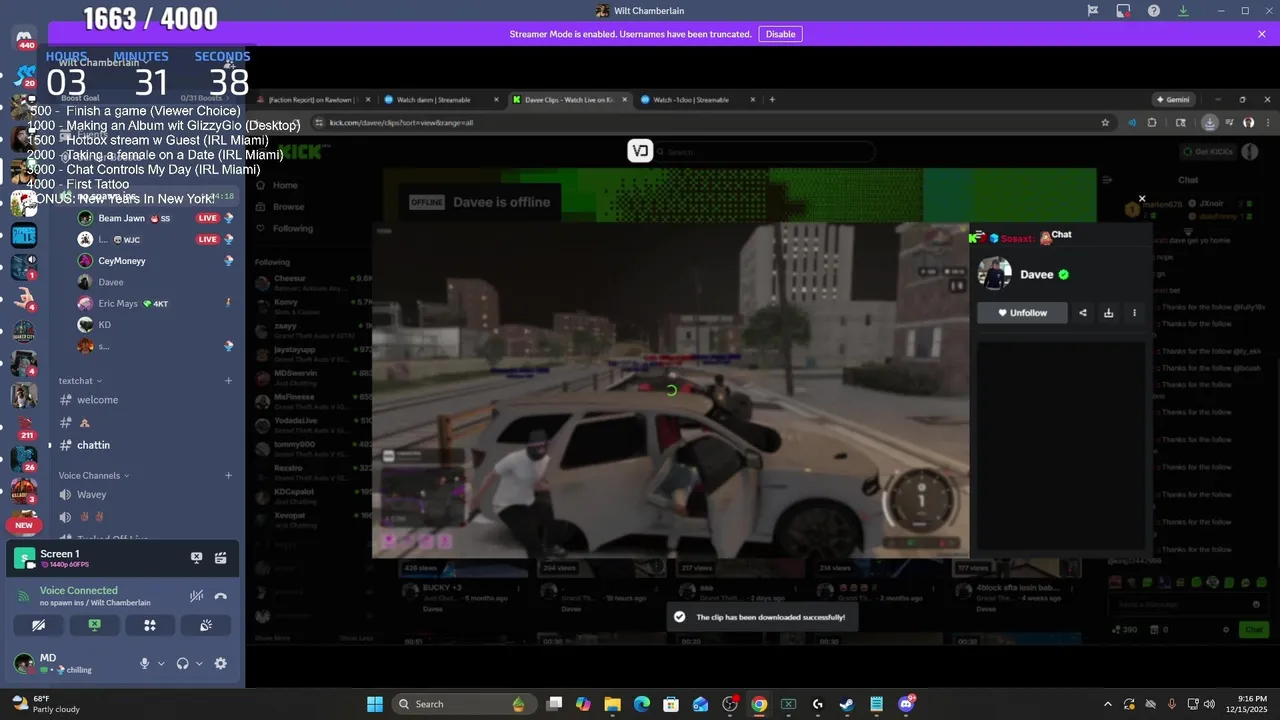Switch to Watch damn Streamable tab
1280x720 pixels.
pyautogui.click(x=441, y=100)
